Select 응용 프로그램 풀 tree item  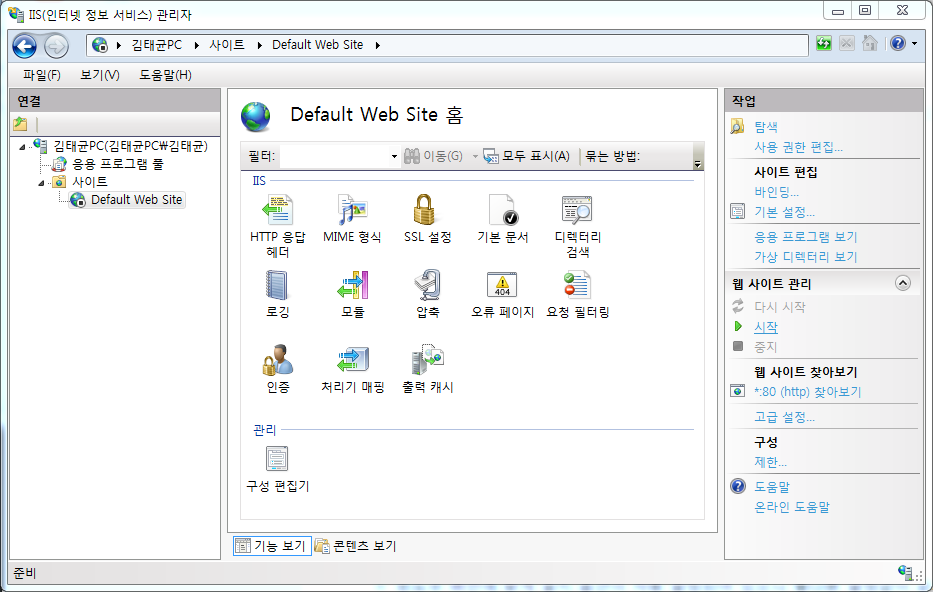click(x=117, y=164)
